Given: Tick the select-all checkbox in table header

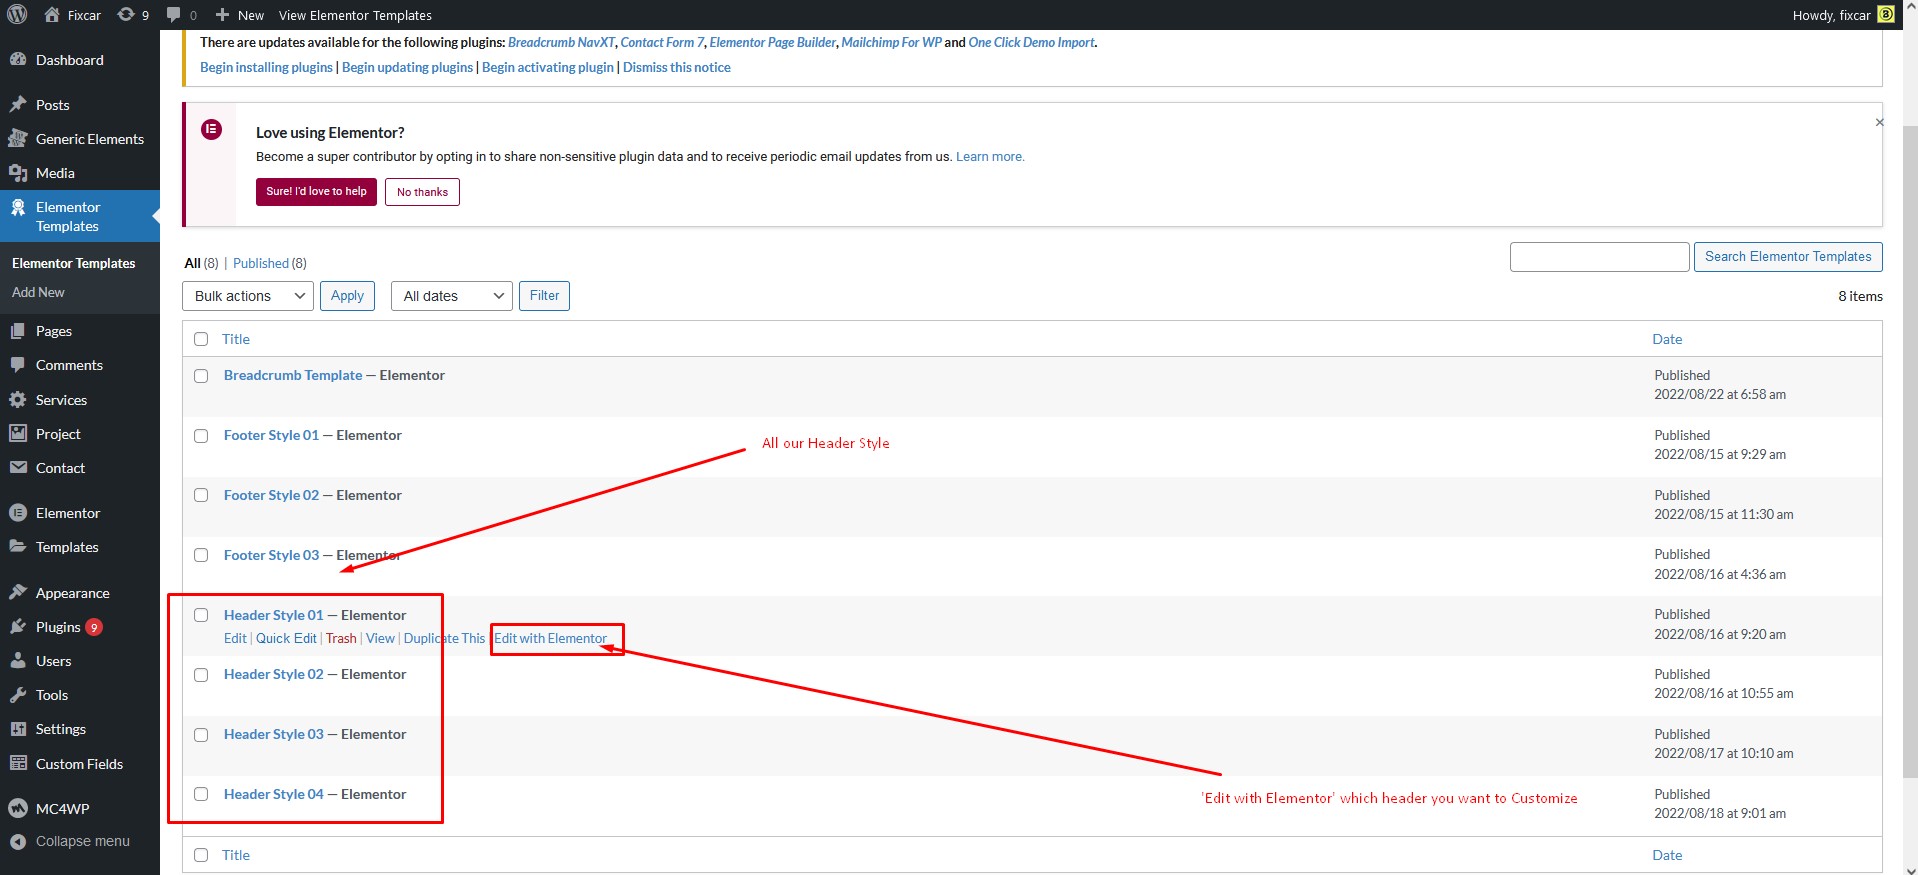Looking at the screenshot, I should pos(201,339).
